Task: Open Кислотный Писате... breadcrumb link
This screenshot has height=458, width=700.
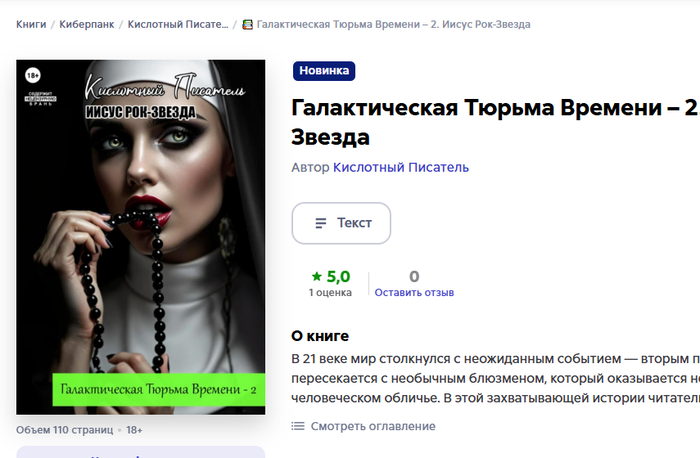Action: [x=178, y=24]
